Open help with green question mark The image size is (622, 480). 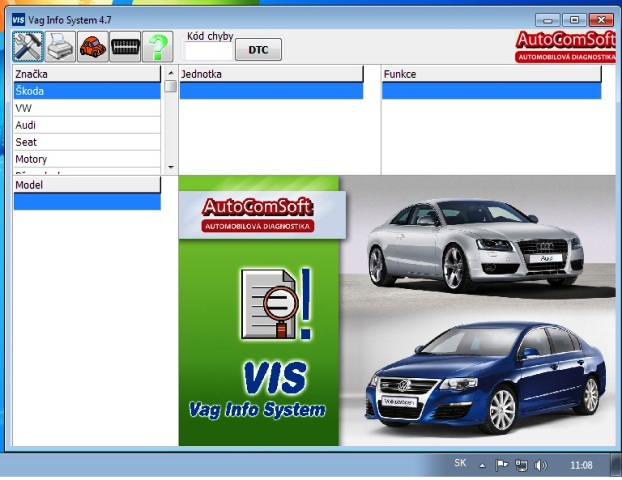pos(157,47)
